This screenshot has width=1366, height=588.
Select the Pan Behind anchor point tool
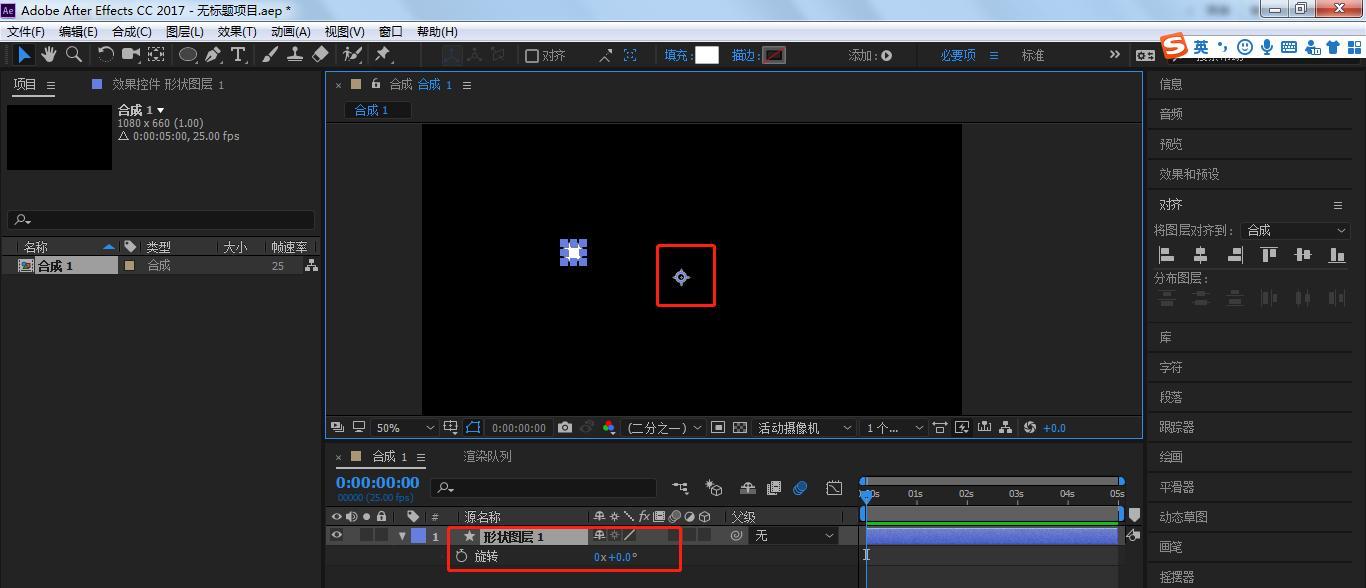(156, 55)
